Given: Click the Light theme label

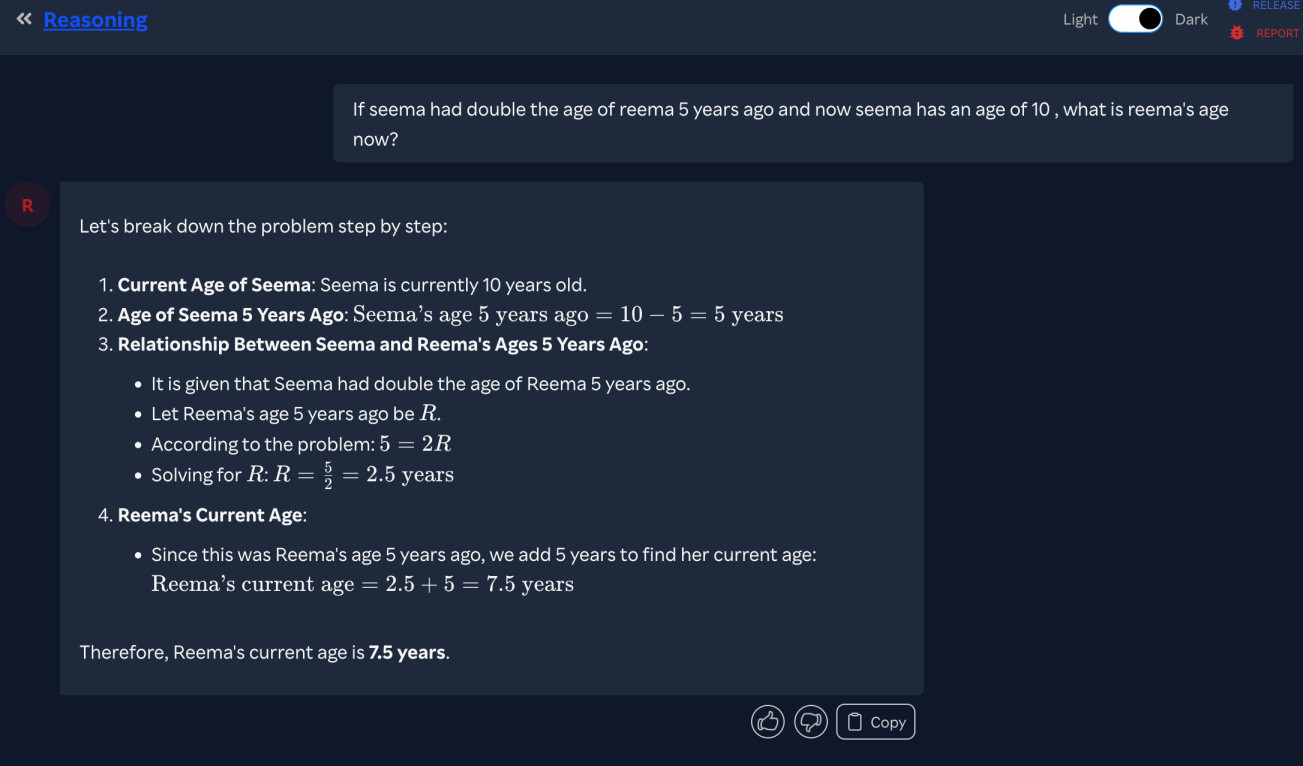Looking at the screenshot, I should tap(1080, 19).
